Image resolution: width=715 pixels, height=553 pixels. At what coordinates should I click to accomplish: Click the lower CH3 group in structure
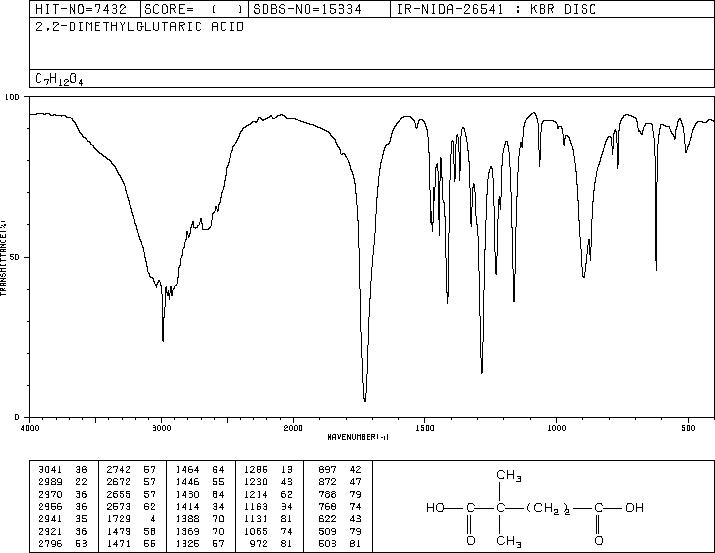pos(509,542)
